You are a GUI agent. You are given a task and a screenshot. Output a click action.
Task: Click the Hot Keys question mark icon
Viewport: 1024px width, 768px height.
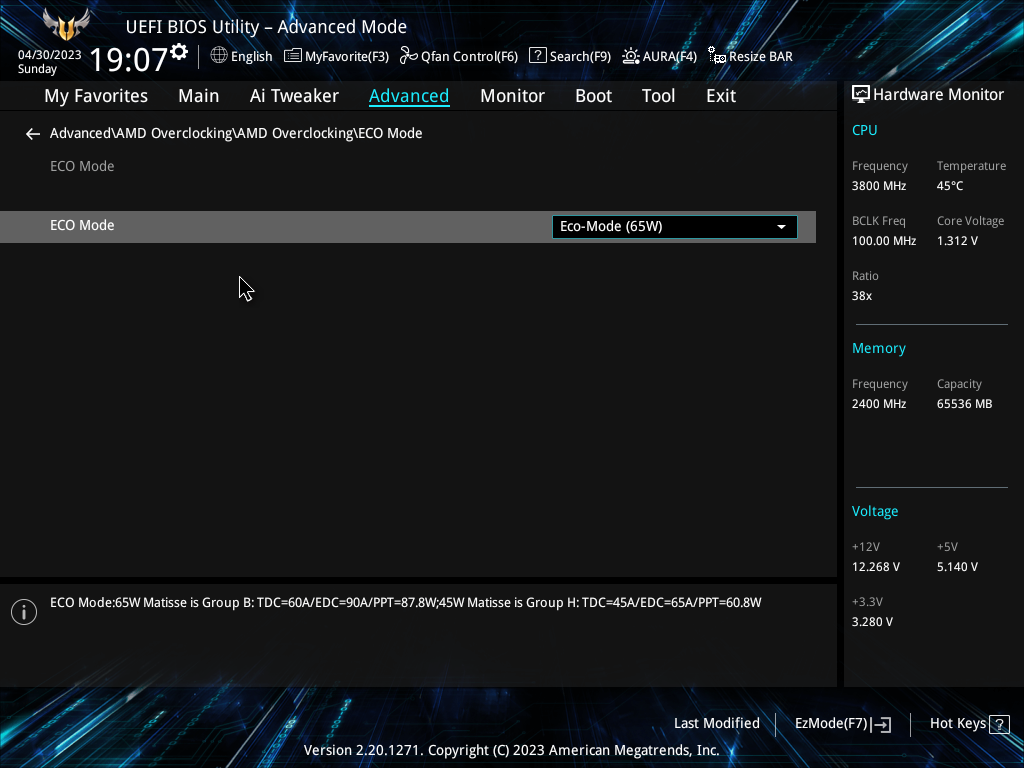click(999, 724)
